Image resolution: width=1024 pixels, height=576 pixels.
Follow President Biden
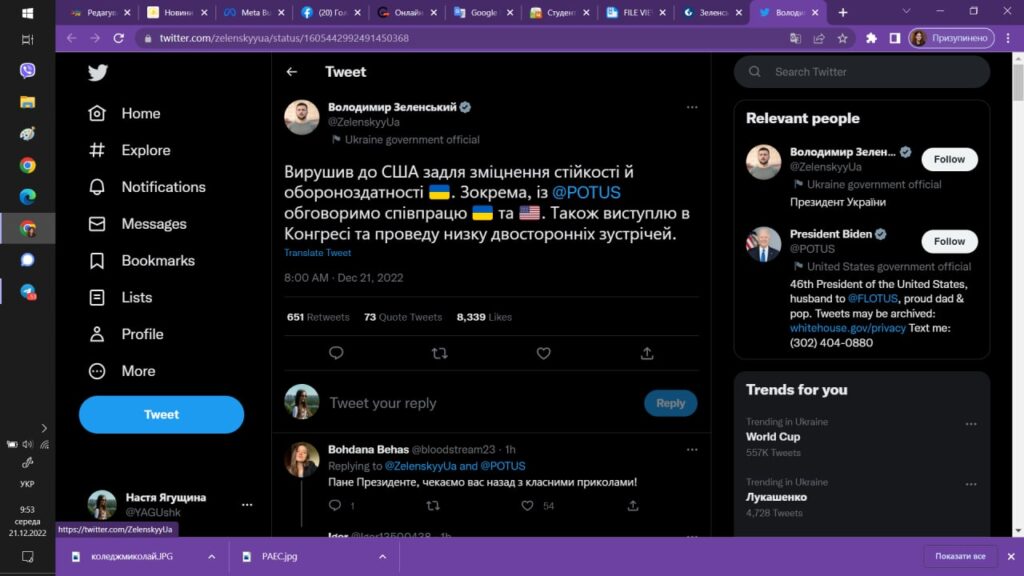click(949, 241)
